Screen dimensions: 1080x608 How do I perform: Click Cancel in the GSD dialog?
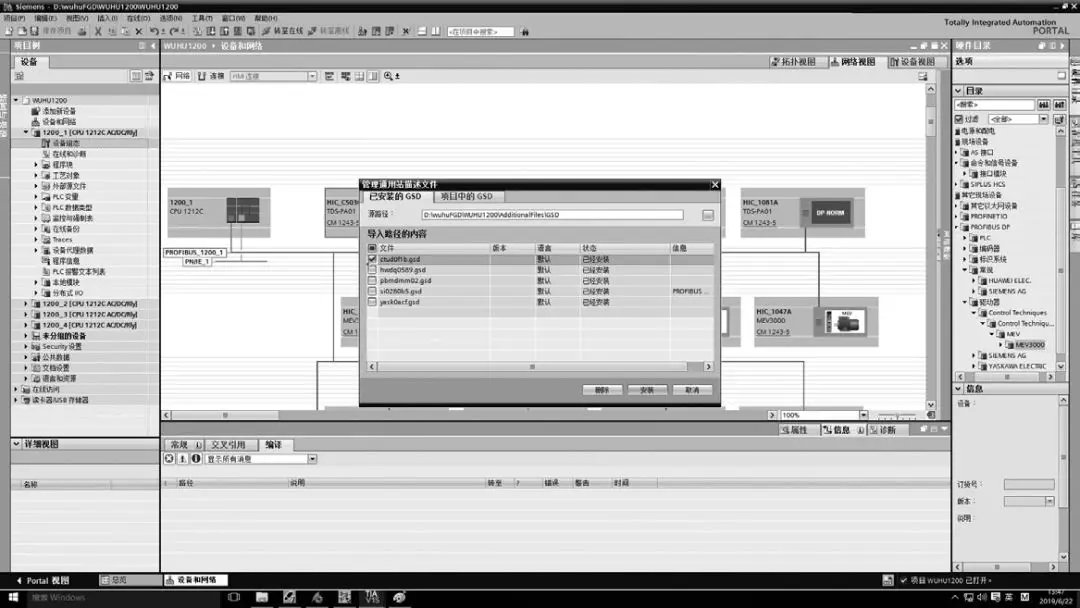tap(691, 390)
